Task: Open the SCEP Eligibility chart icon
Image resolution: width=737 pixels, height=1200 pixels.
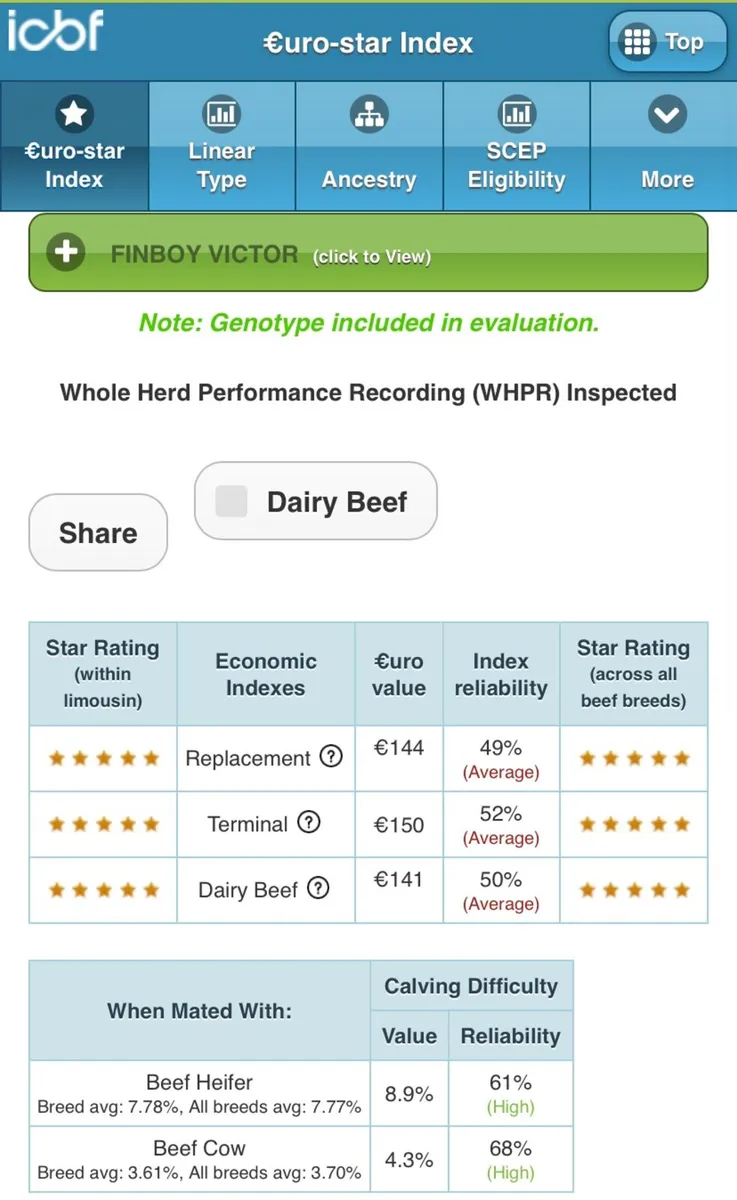Action: pyautogui.click(x=516, y=114)
